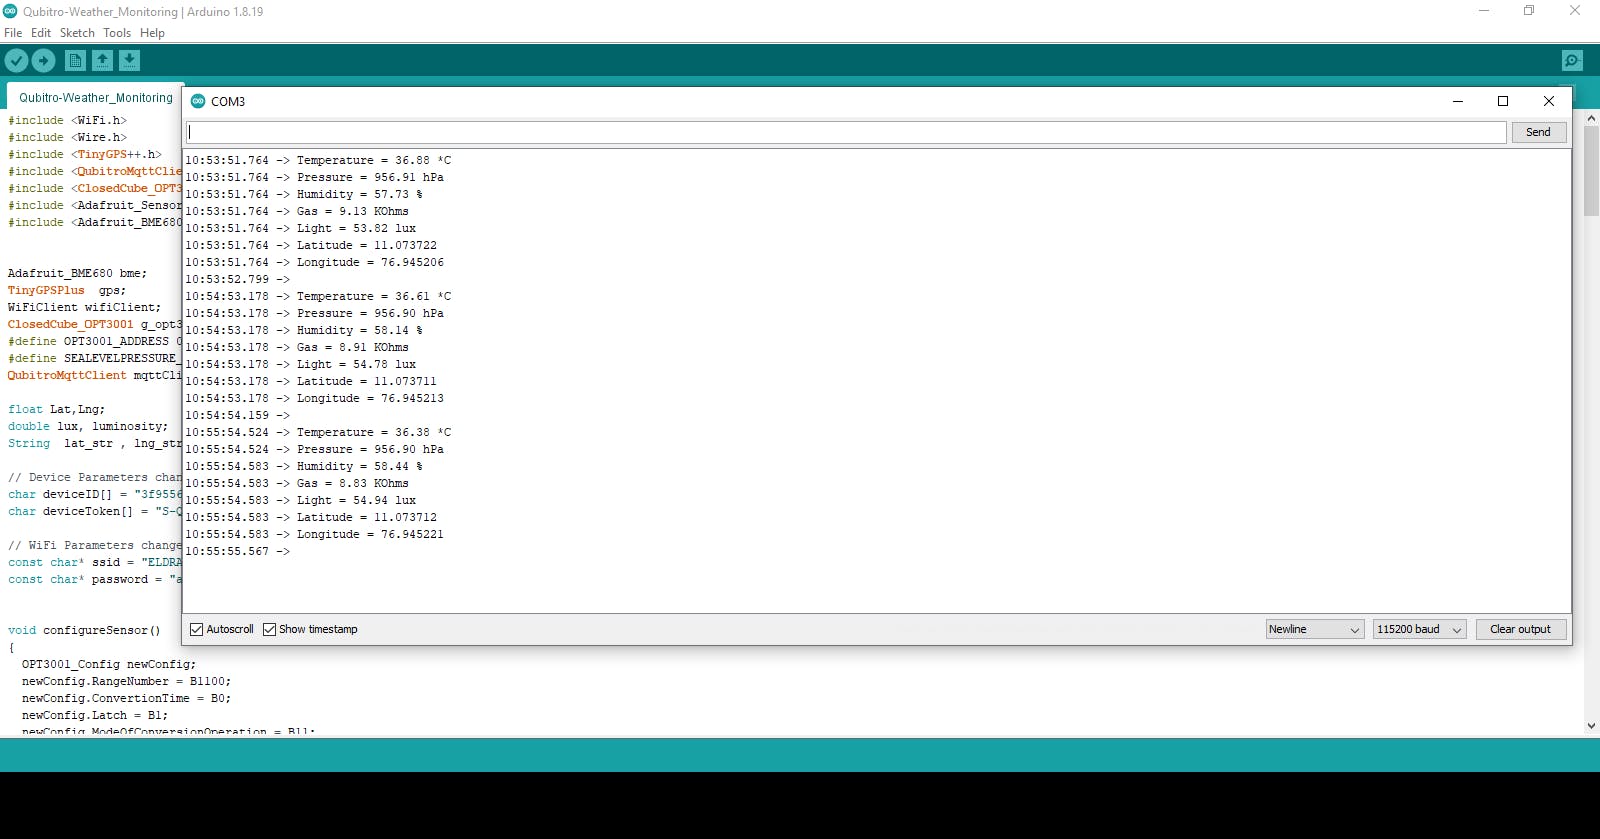The height and width of the screenshot is (839, 1600).
Task: Click line 'Pressure = 956.91 hPa'
Action: [x=370, y=177]
